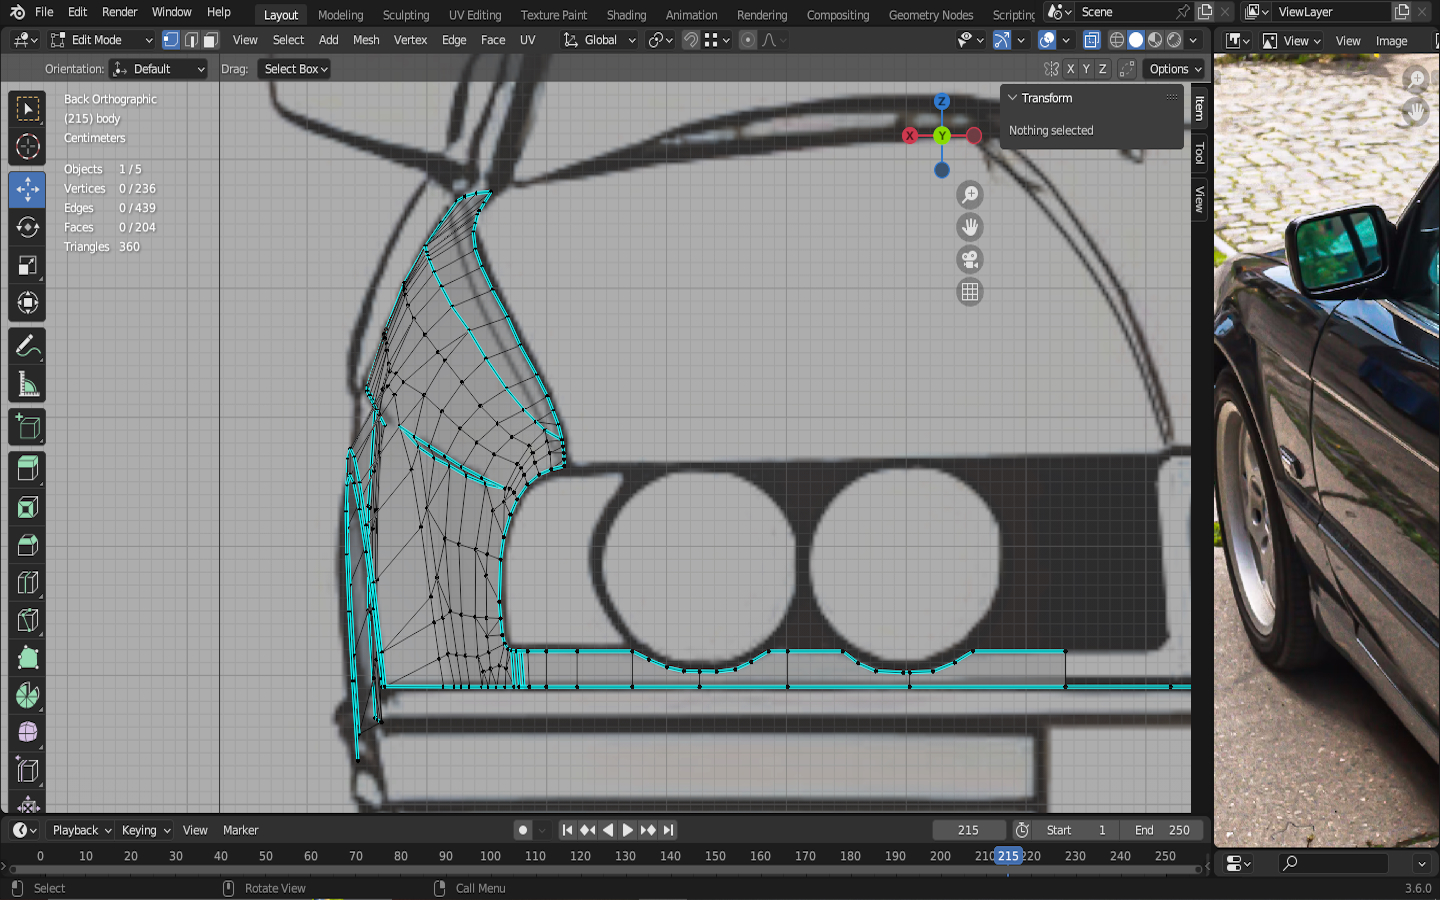Screen dimensions: 1440x900
Task: Toggle X-ray view mode
Action: [x=1092, y=40]
